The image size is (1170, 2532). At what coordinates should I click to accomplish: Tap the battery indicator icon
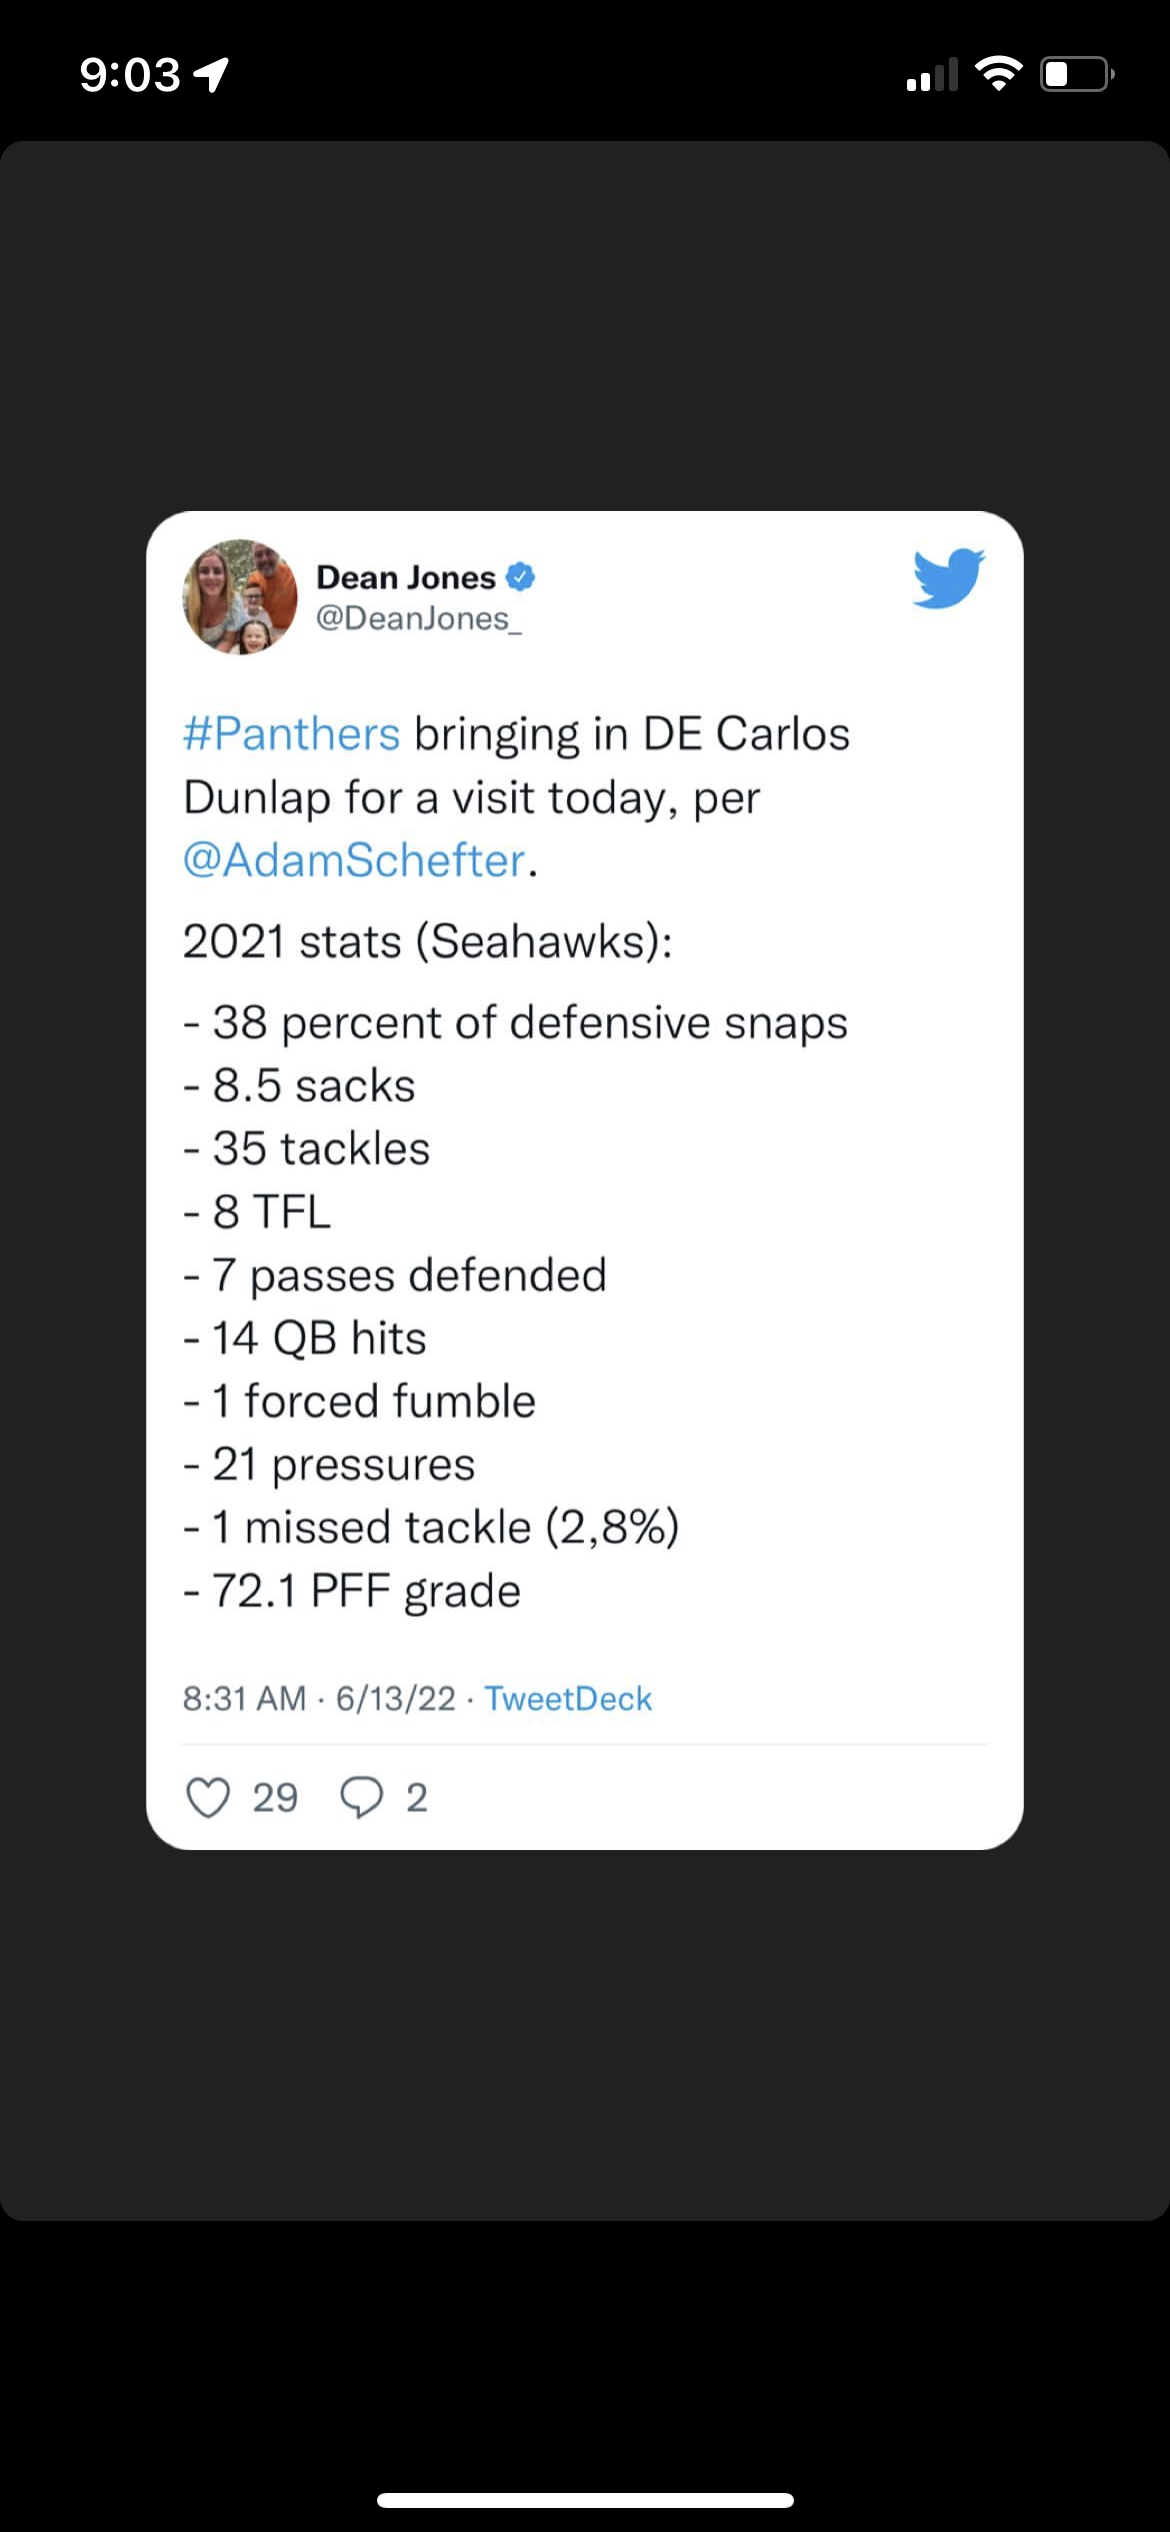1077,74
